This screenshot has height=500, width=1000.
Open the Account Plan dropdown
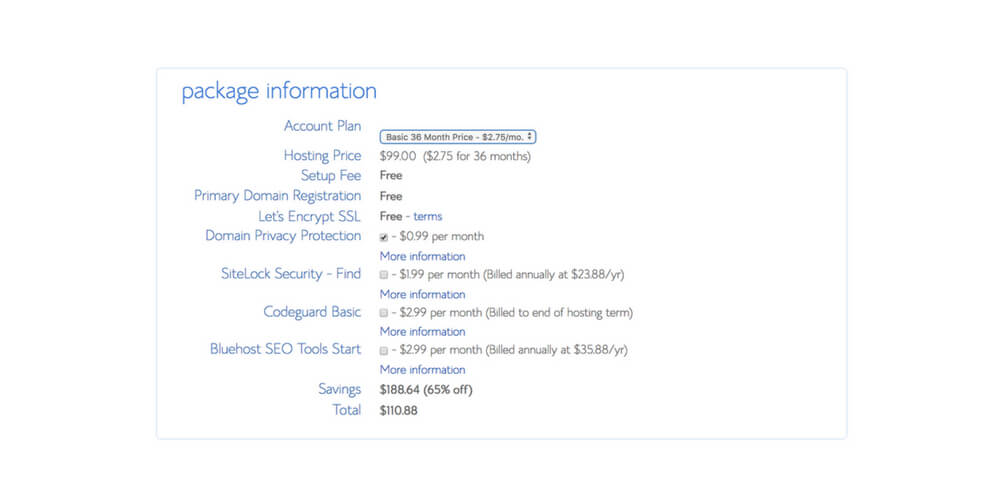tap(458, 136)
